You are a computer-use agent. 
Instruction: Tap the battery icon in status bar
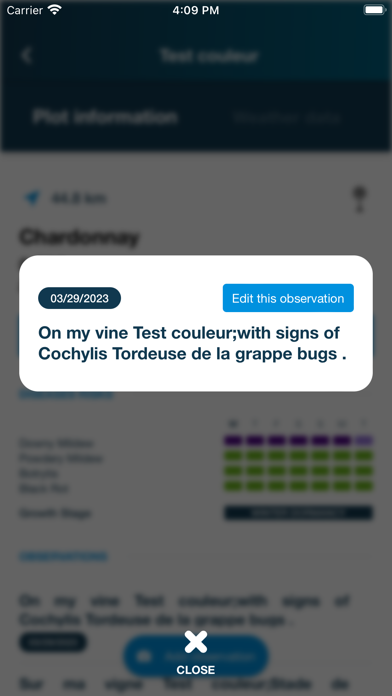click(375, 10)
